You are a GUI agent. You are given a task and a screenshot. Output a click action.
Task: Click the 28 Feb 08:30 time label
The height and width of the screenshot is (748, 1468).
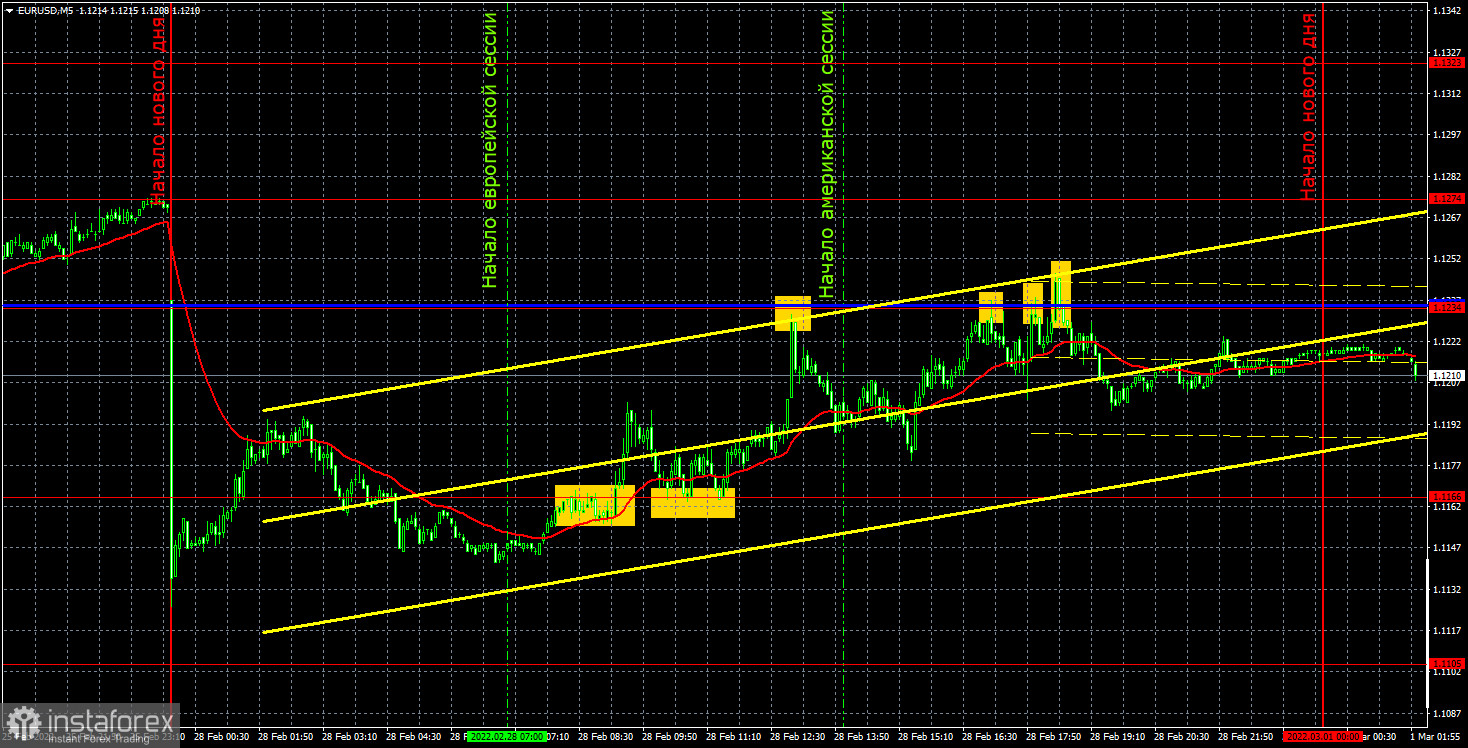click(x=606, y=736)
